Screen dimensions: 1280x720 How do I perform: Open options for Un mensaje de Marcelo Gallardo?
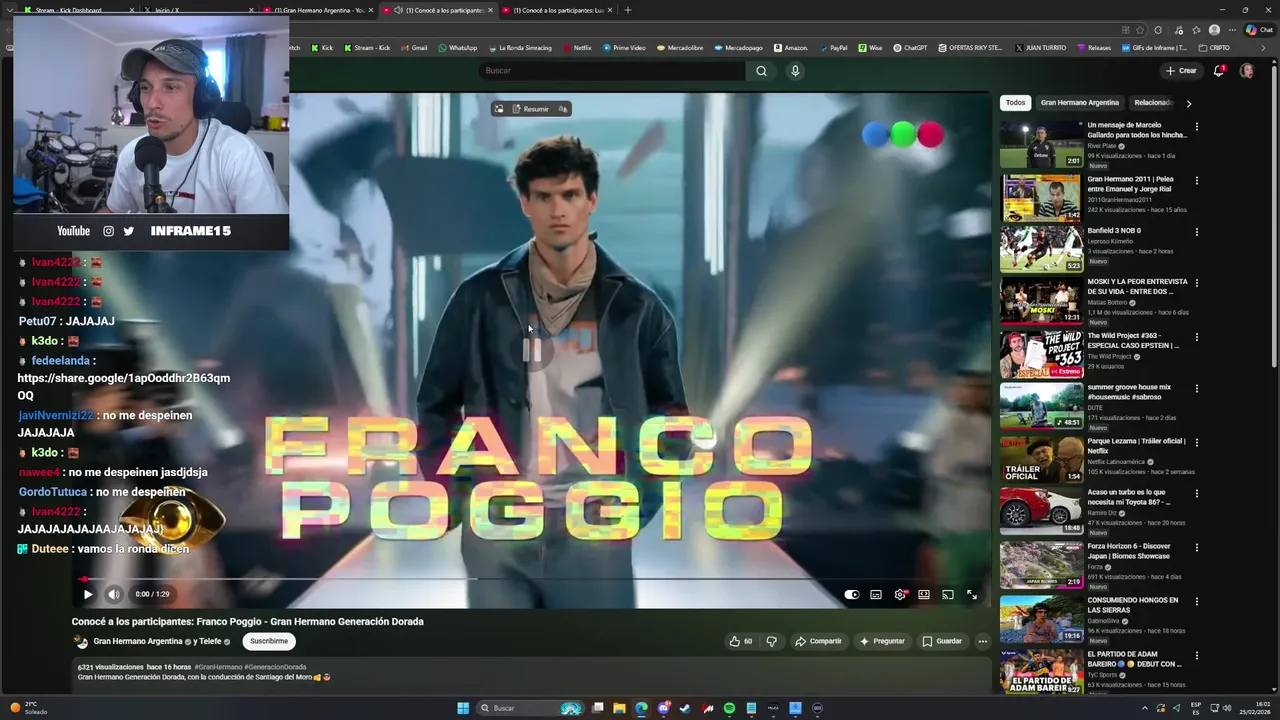(x=1197, y=127)
